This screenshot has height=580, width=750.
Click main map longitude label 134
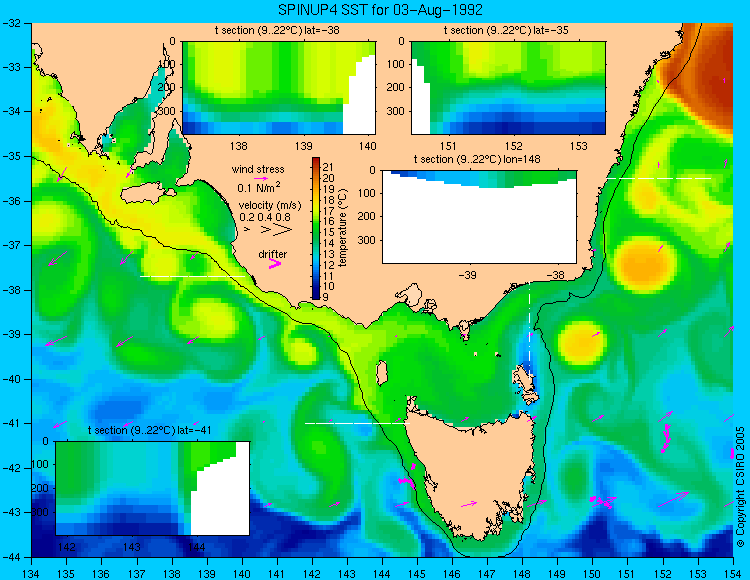coord(32,574)
